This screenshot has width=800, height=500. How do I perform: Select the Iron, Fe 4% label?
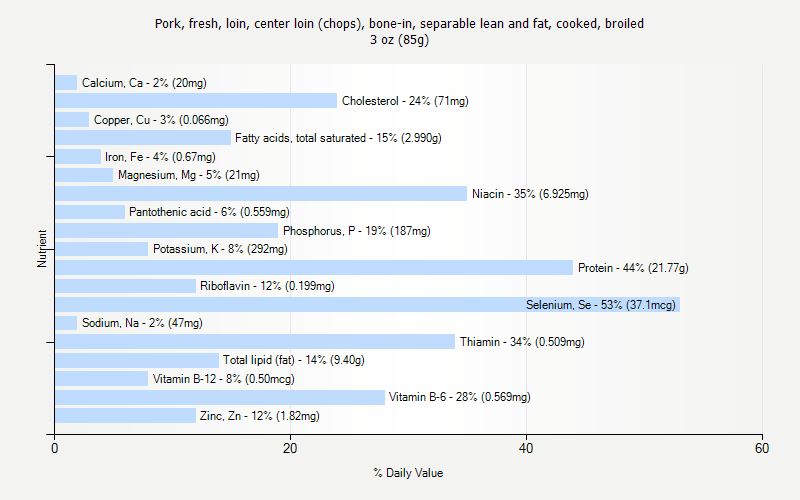pos(160,157)
